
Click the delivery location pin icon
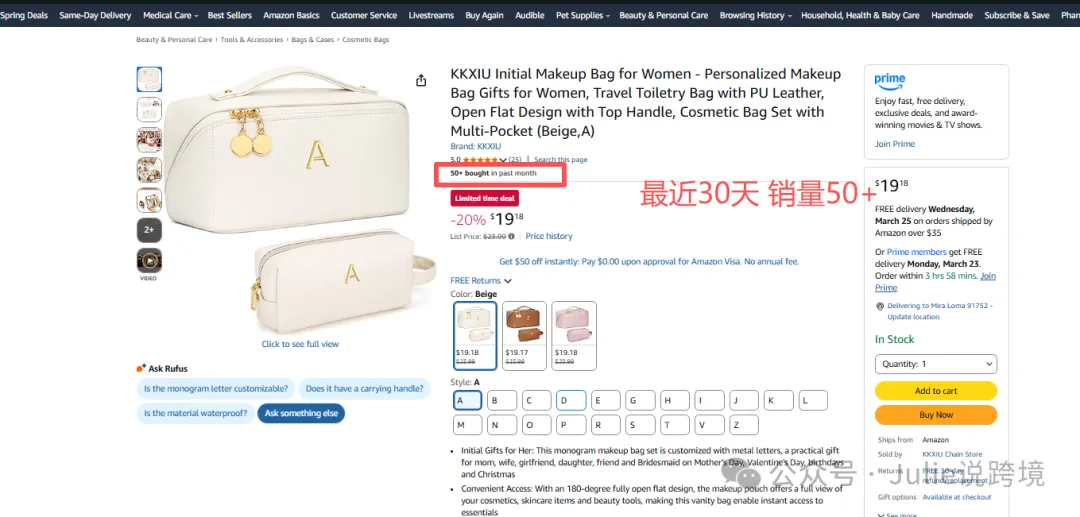click(x=880, y=306)
